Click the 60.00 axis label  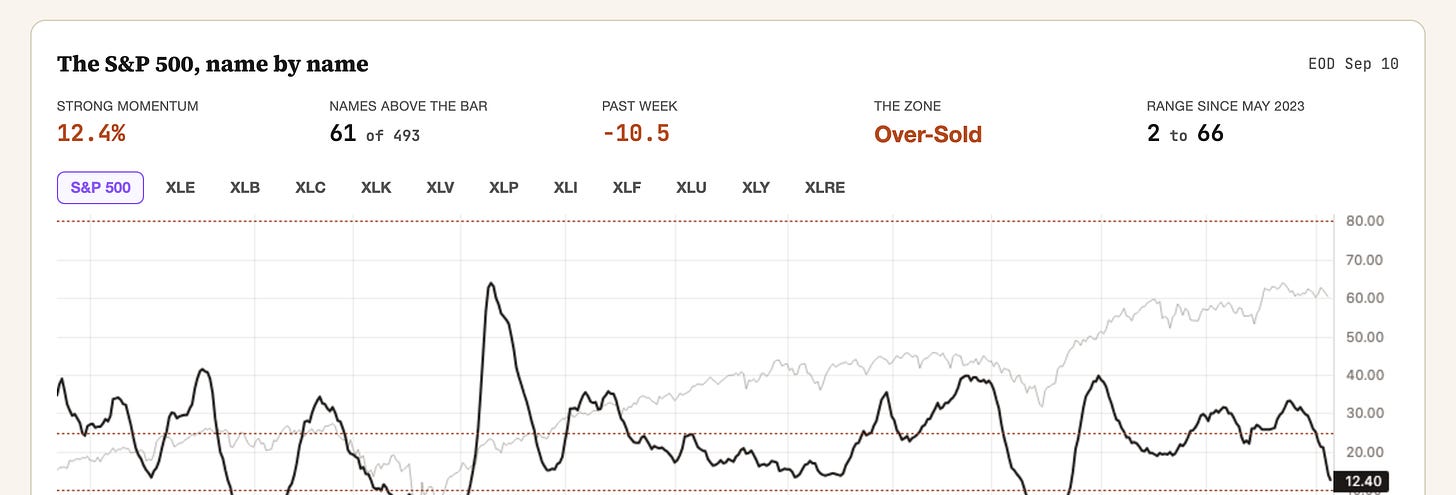[1364, 298]
